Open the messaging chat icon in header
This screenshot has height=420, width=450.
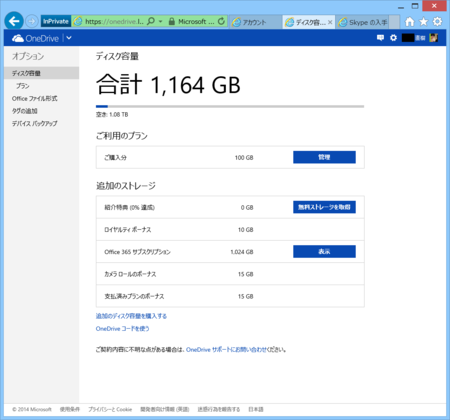pyautogui.click(x=380, y=38)
